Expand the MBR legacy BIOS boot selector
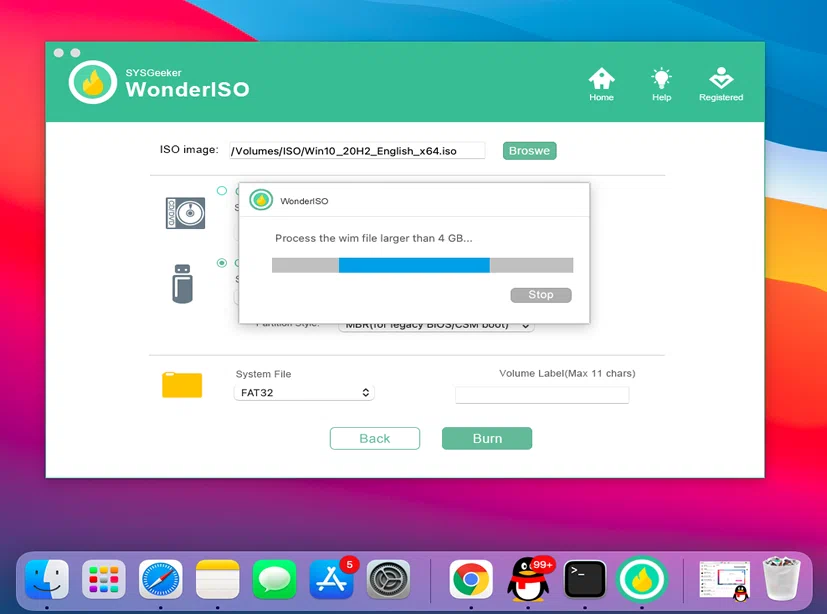This screenshot has height=614, width=827. [x=435, y=324]
